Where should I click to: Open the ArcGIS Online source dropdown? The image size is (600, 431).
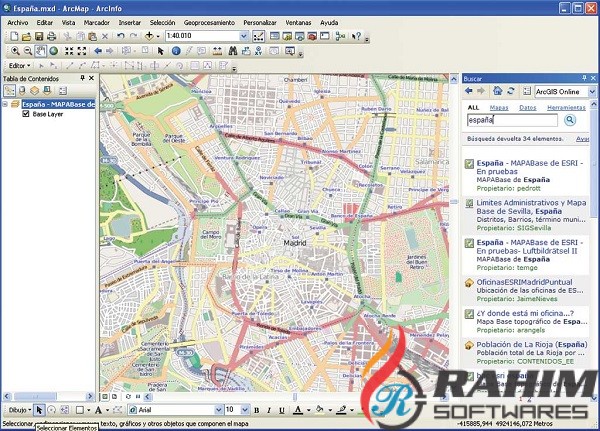(592, 91)
